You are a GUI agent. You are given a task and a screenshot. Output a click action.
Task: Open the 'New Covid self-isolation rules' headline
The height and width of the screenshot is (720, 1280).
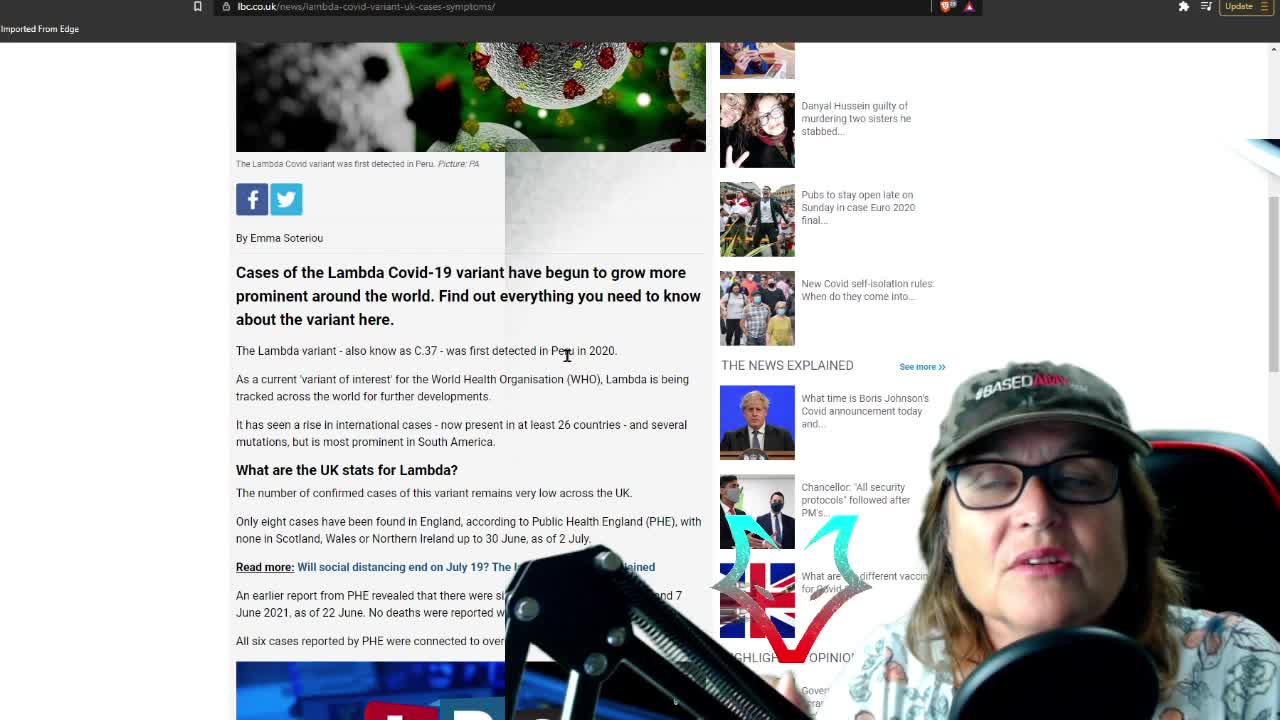point(867,290)
